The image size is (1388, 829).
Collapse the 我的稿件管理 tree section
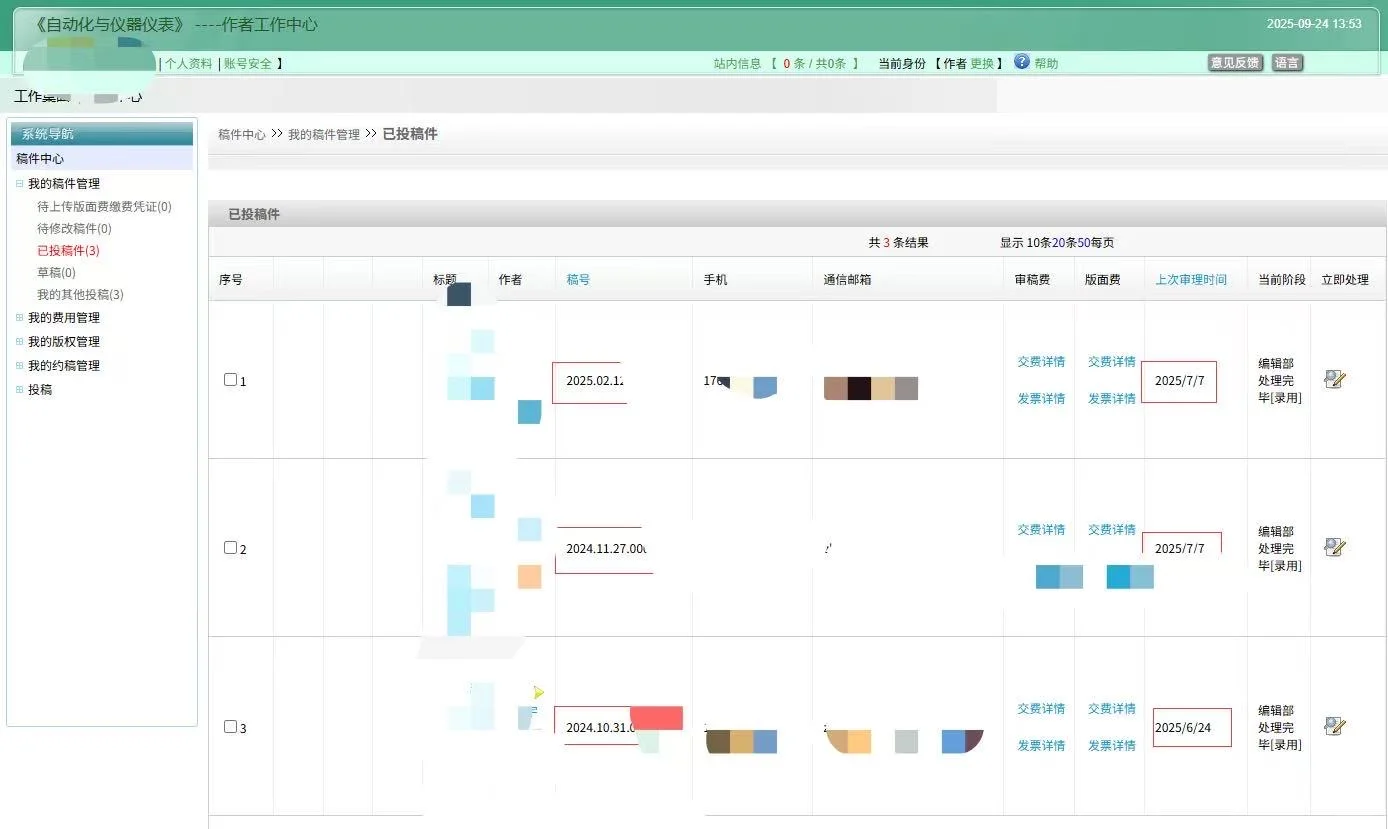point(19,183)
